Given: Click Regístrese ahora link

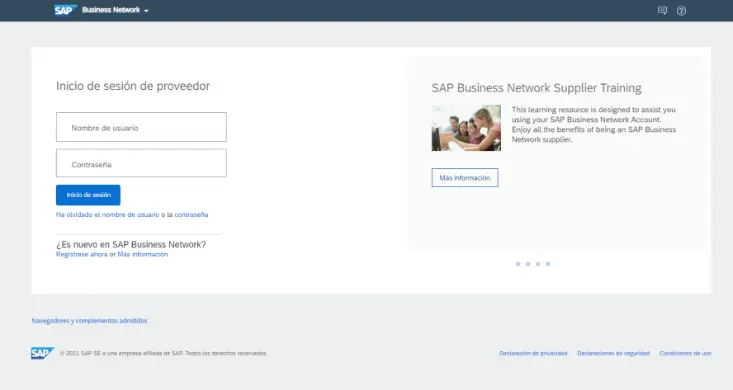Looking at the screenshot, I should [82, 254].
